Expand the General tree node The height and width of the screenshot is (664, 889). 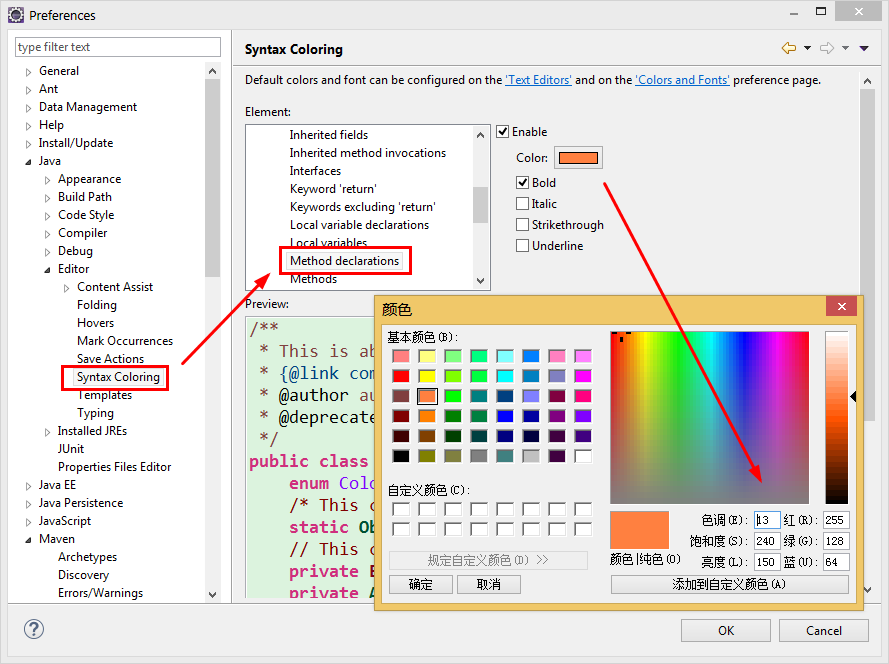point(28,72)
